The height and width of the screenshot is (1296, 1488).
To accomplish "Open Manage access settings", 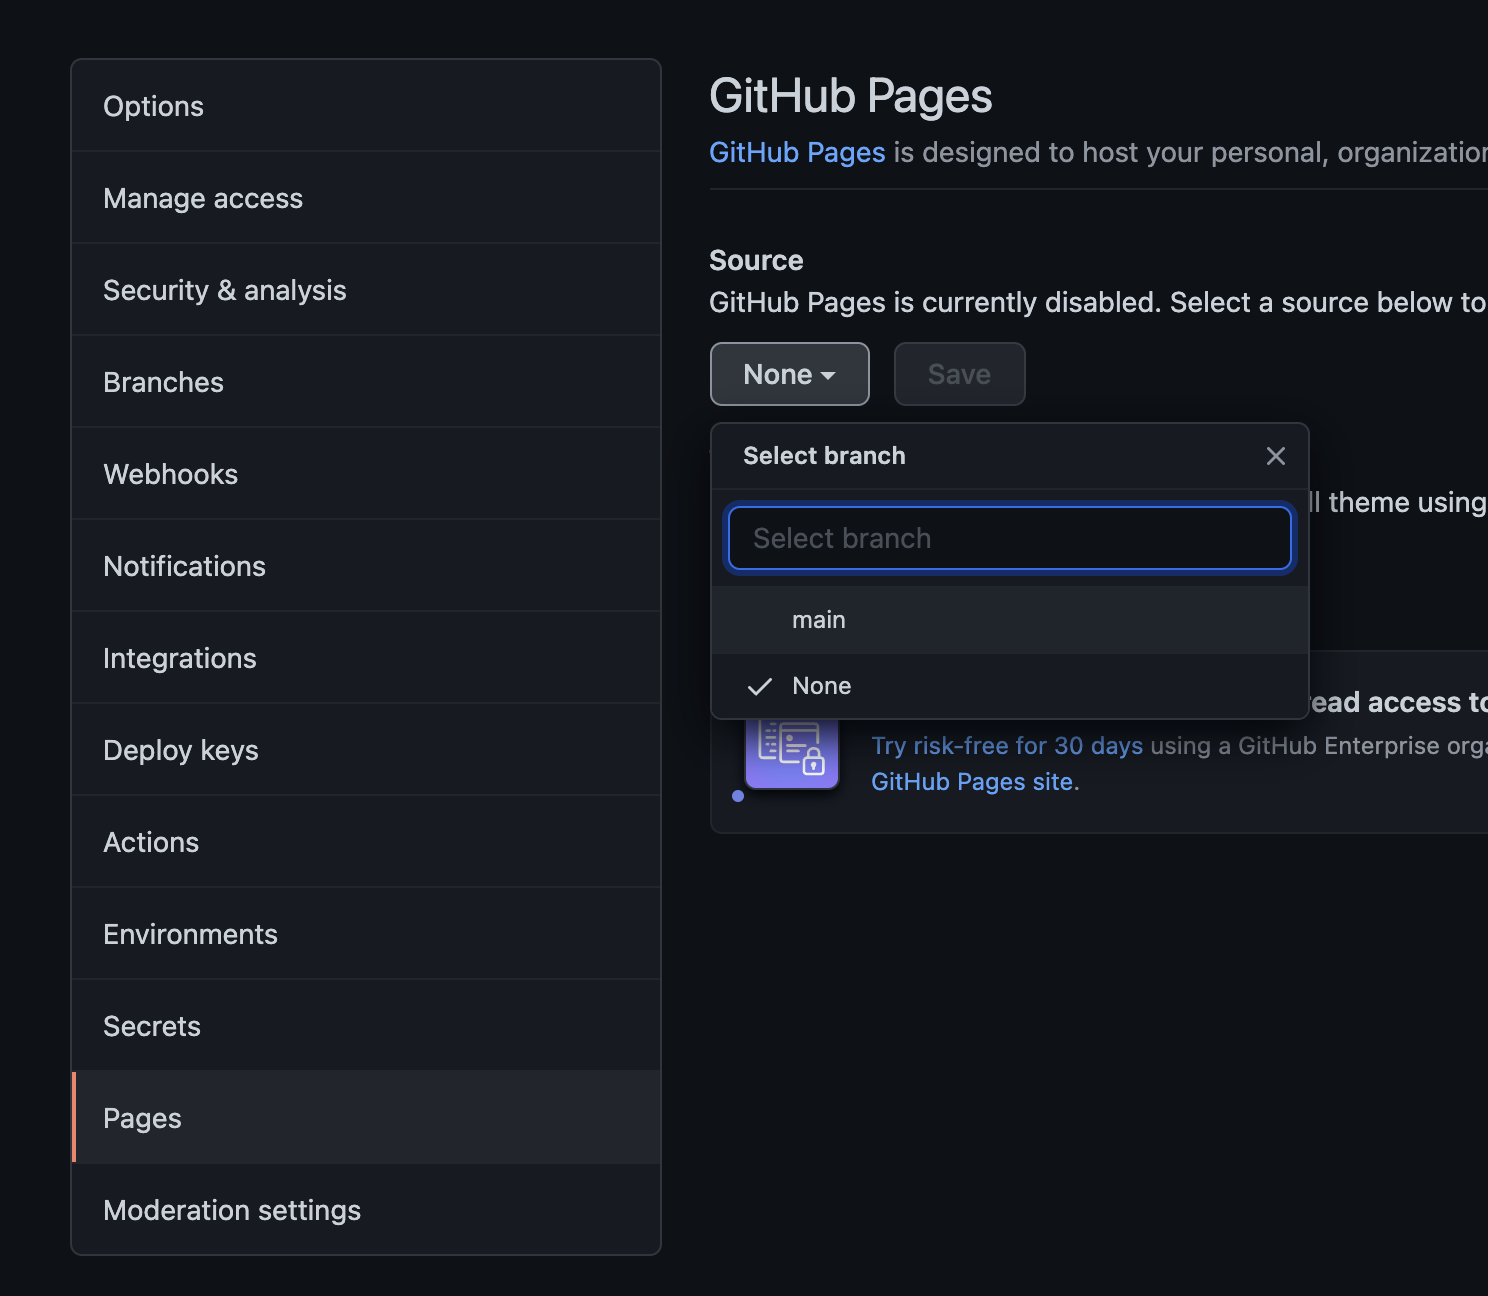I will pos(203,198).
